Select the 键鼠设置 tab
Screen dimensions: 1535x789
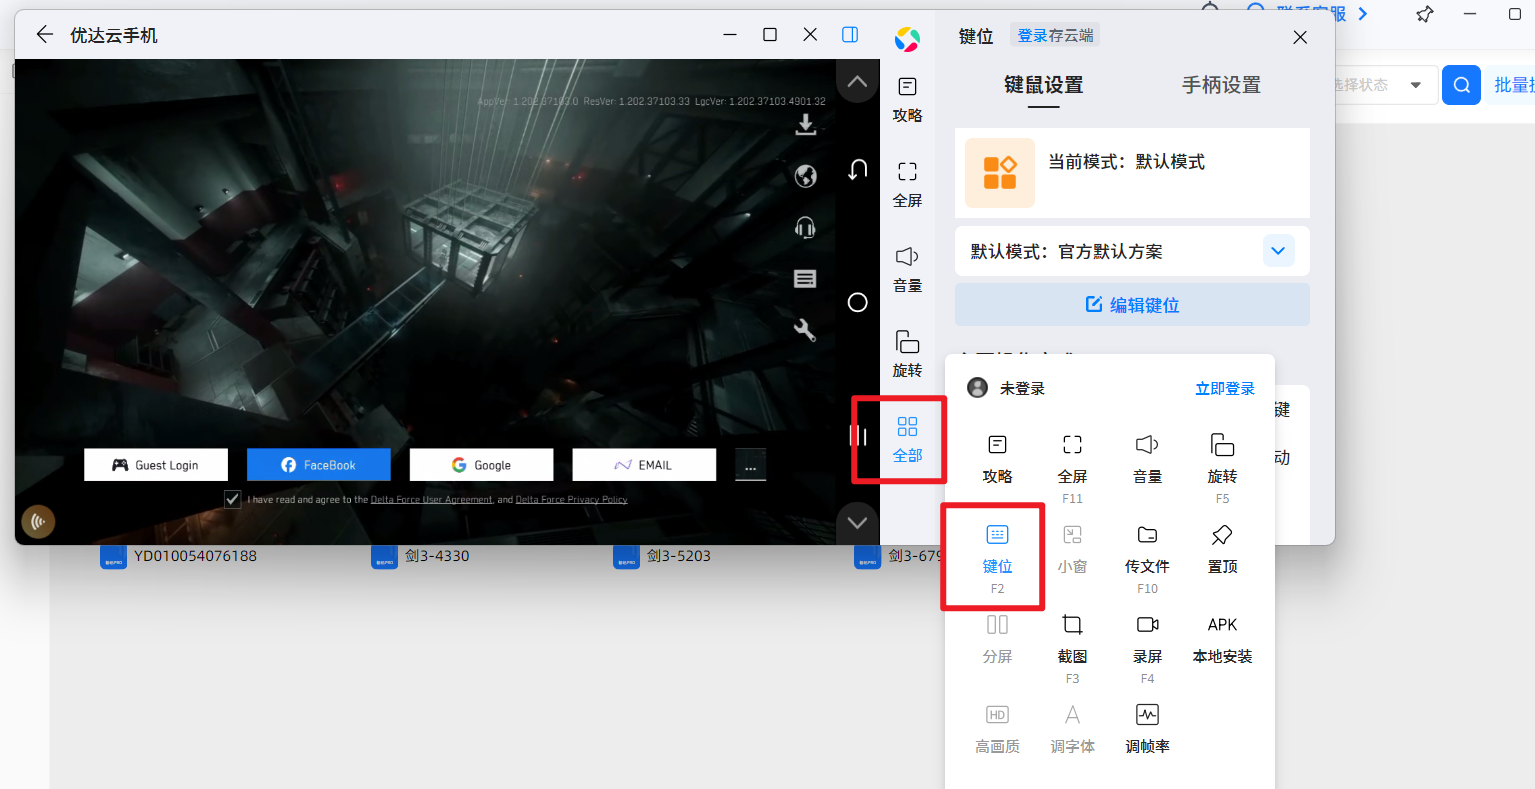tap(1043, 86)
